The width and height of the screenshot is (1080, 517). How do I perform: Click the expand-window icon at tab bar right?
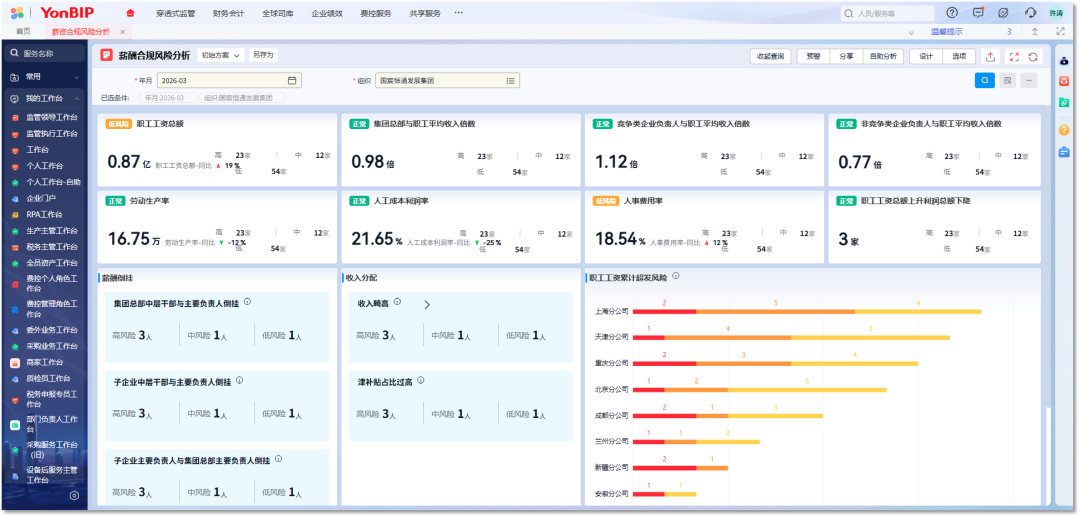(x=1060, y=32)
